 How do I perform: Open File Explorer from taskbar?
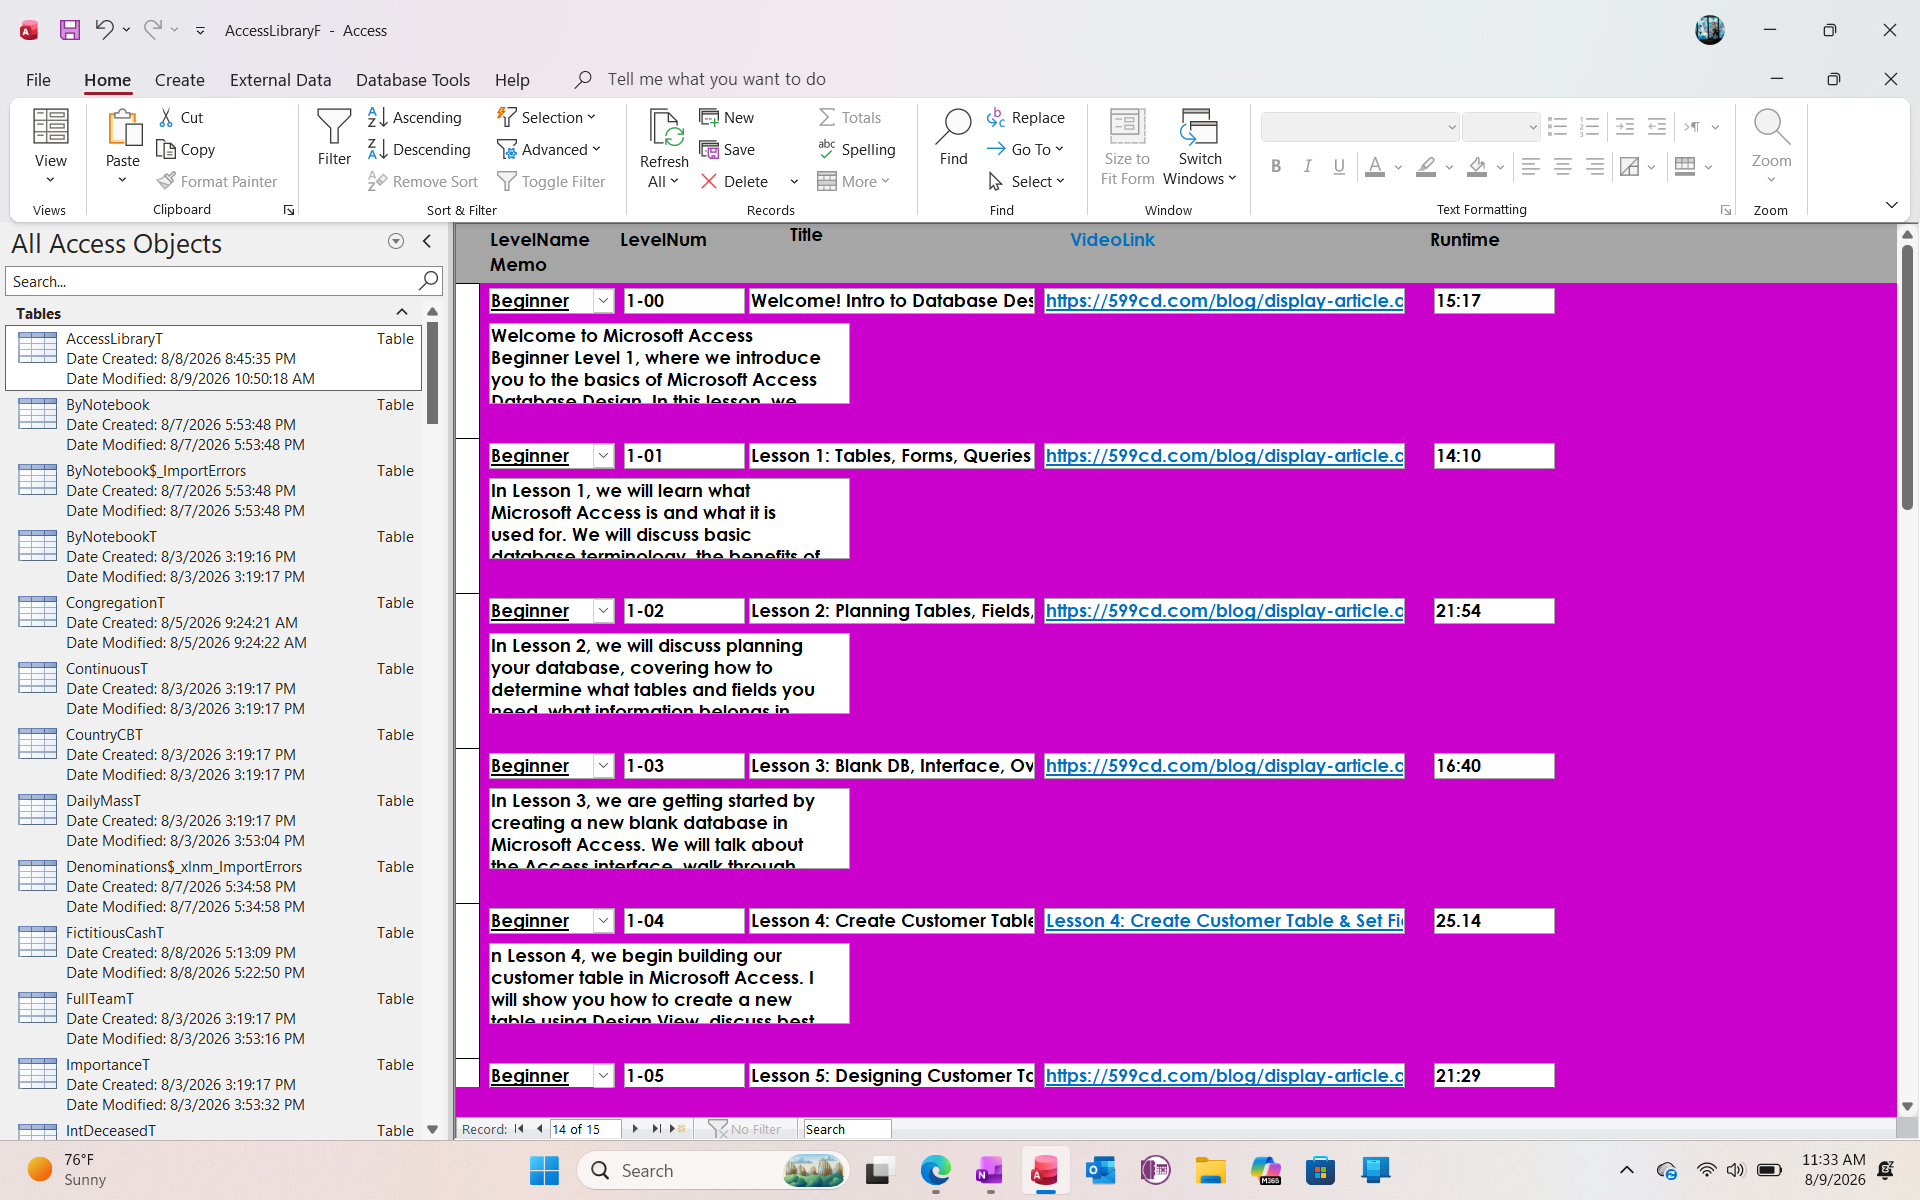pos(1210,1170)
